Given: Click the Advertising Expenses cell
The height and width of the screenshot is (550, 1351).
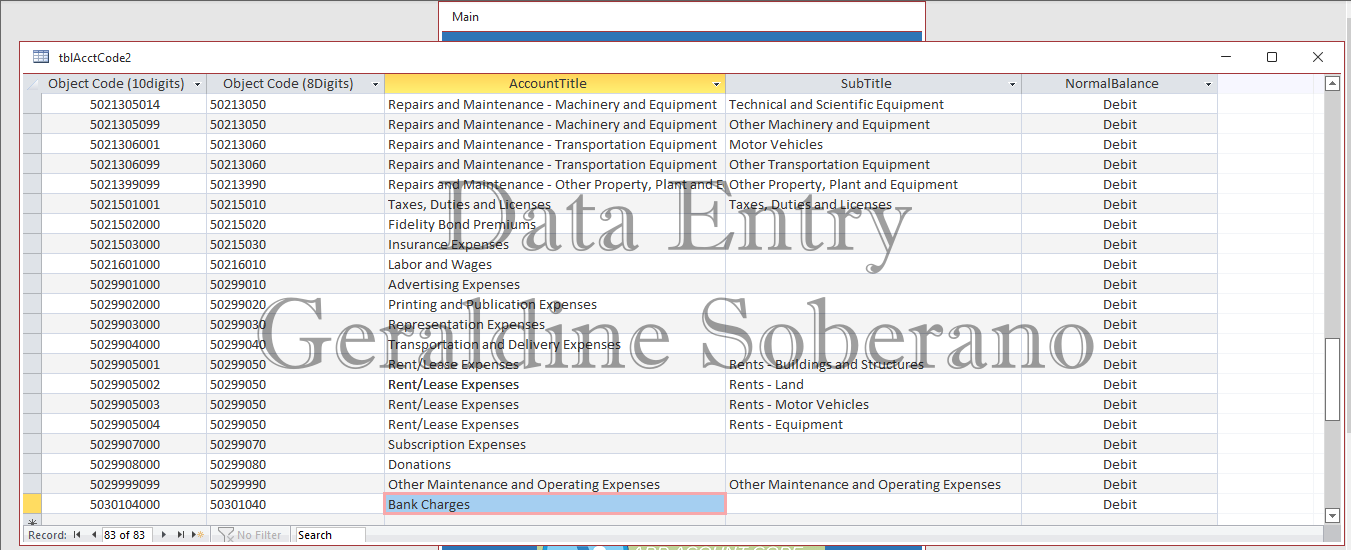Looking at the screenshot, I should coord(555,284).
